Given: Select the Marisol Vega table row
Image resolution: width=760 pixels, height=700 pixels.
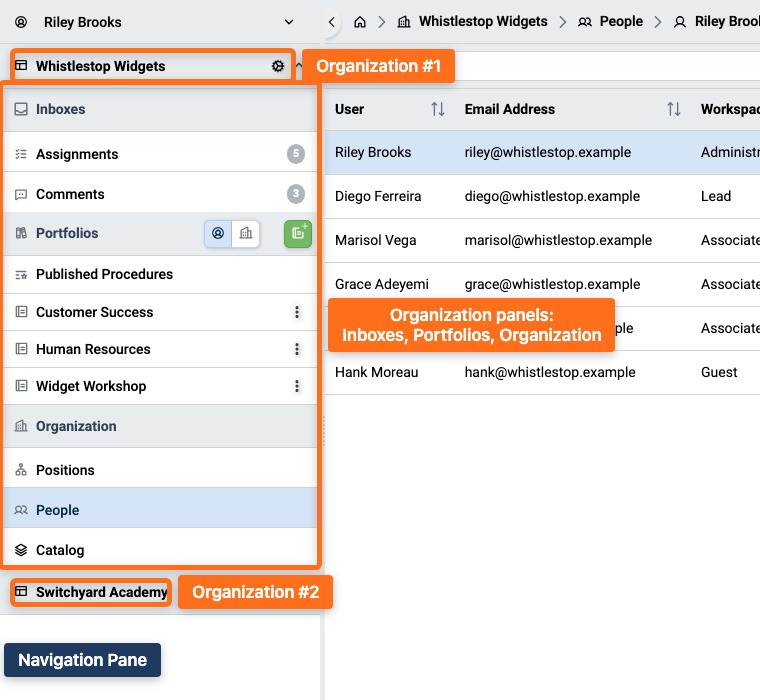Looking at the screenshot, I should pyautogui.click(x=542, y=240).
